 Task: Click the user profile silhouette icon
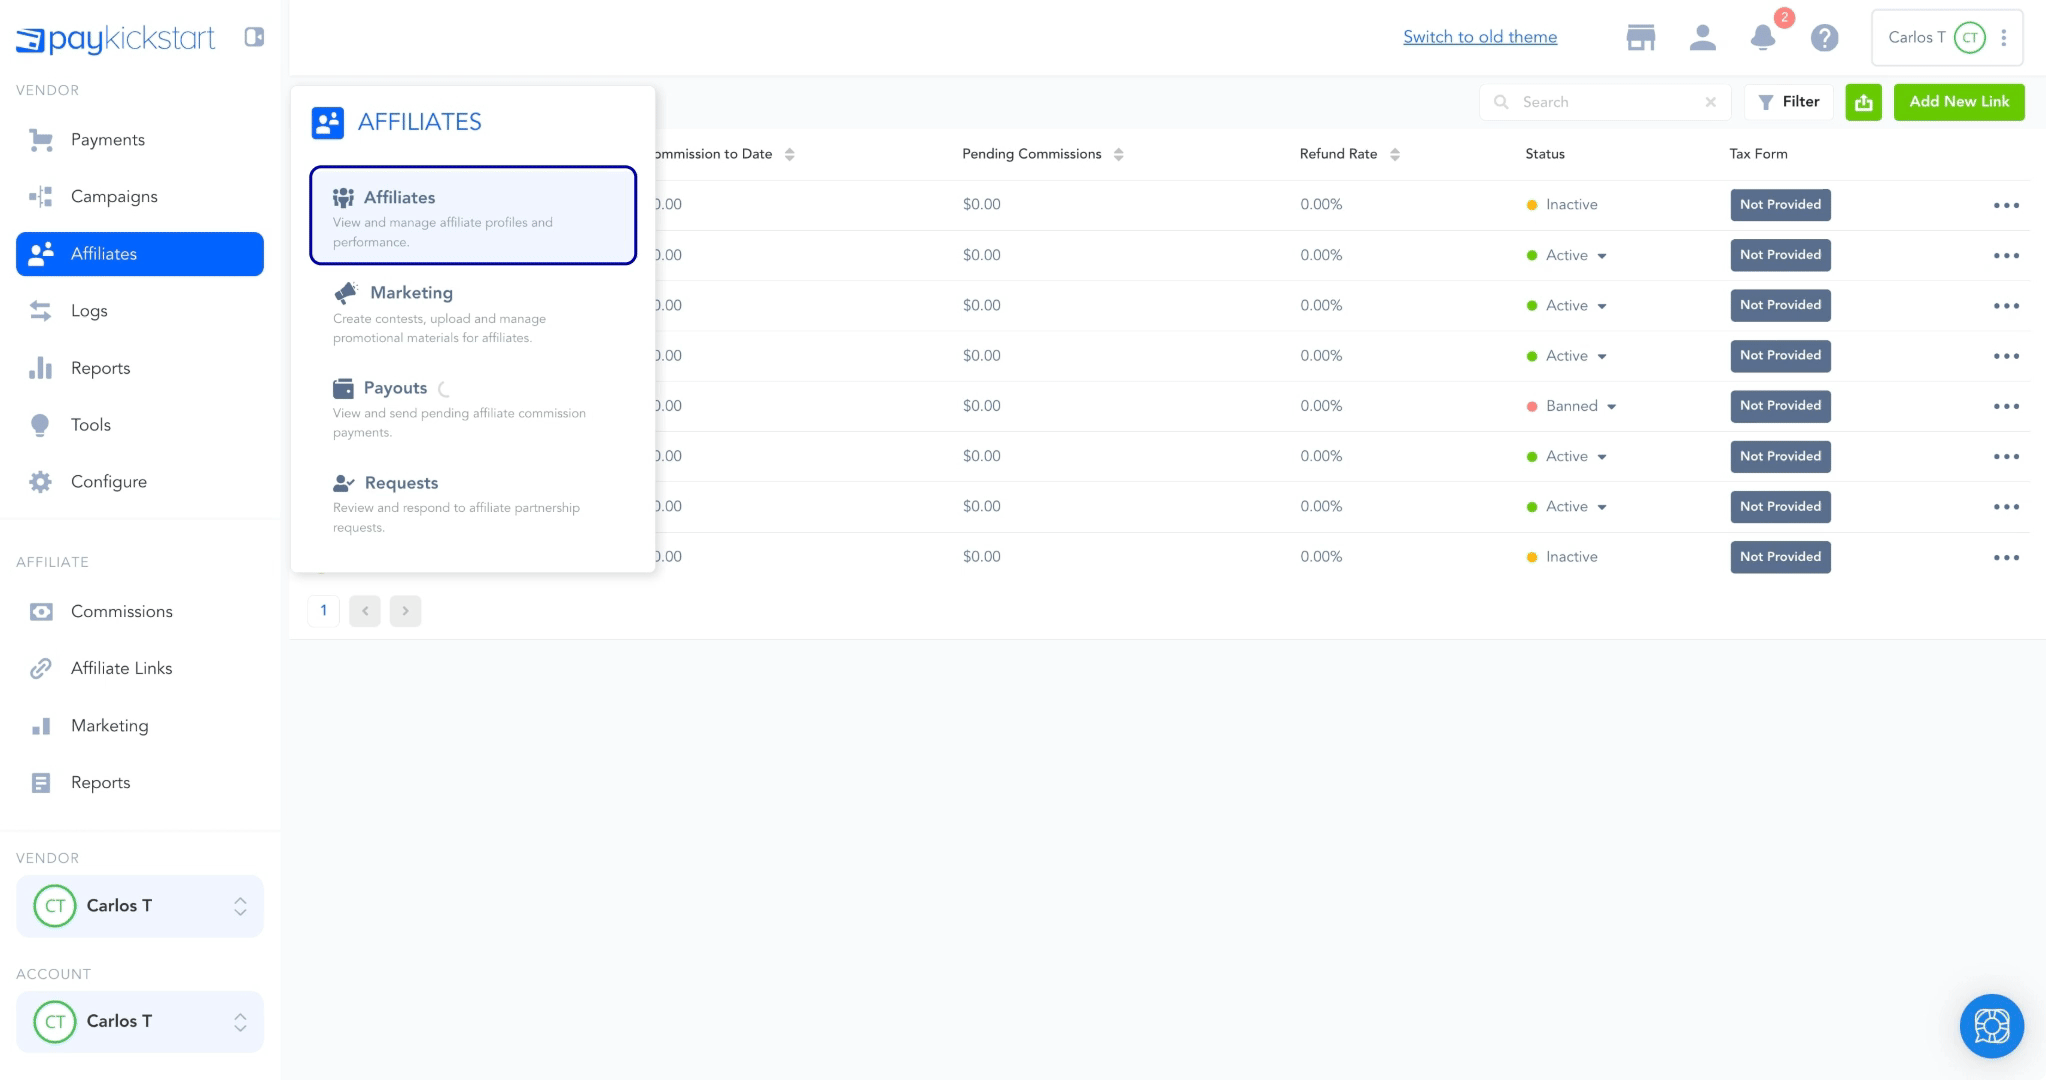1702,38
